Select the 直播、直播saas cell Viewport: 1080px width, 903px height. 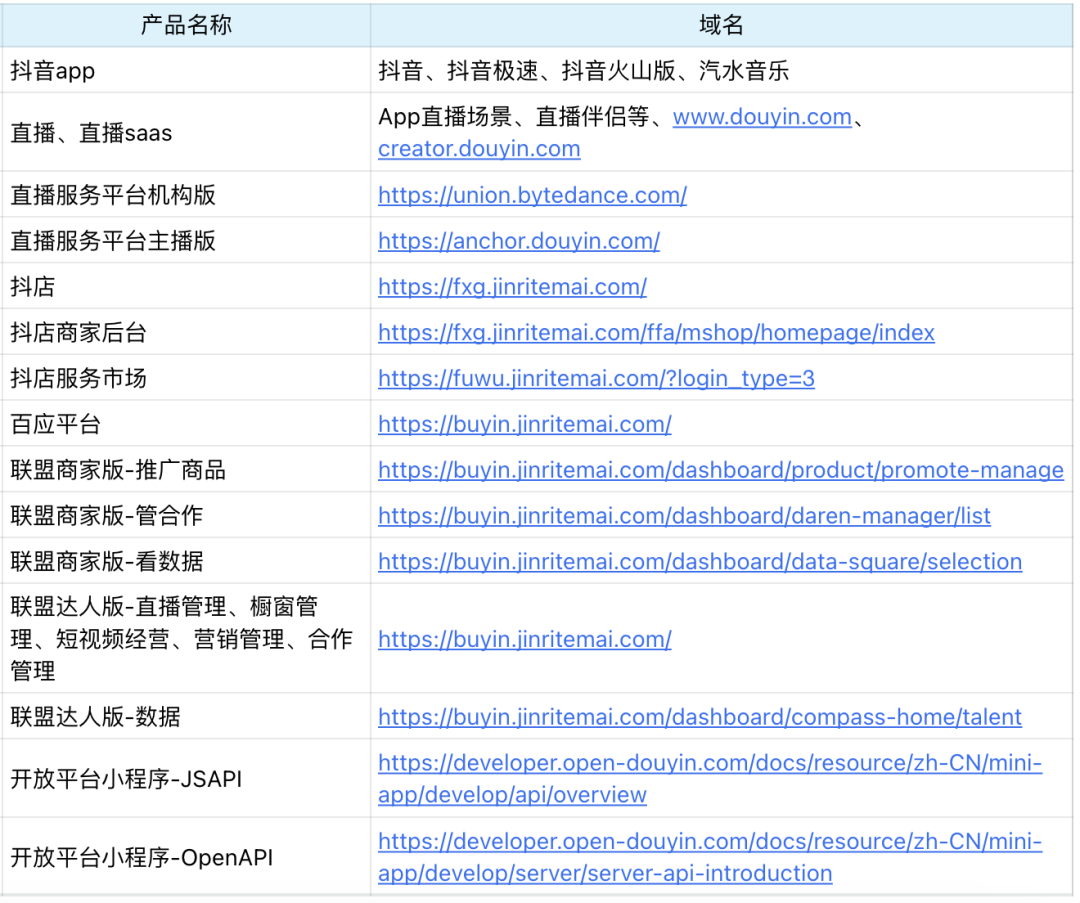click(x=186, y=132)
